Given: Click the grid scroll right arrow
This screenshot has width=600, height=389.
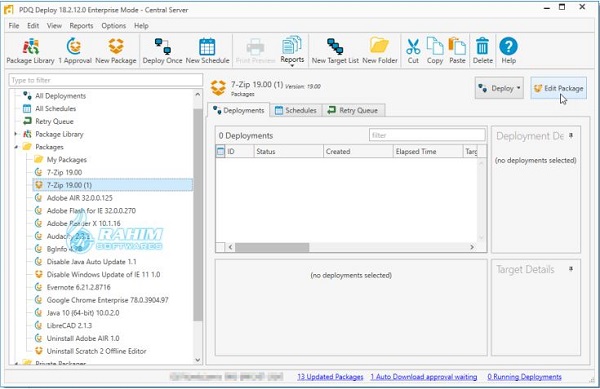Looking at the screenshot, I should pyautogui.click(x=472, y=247).
